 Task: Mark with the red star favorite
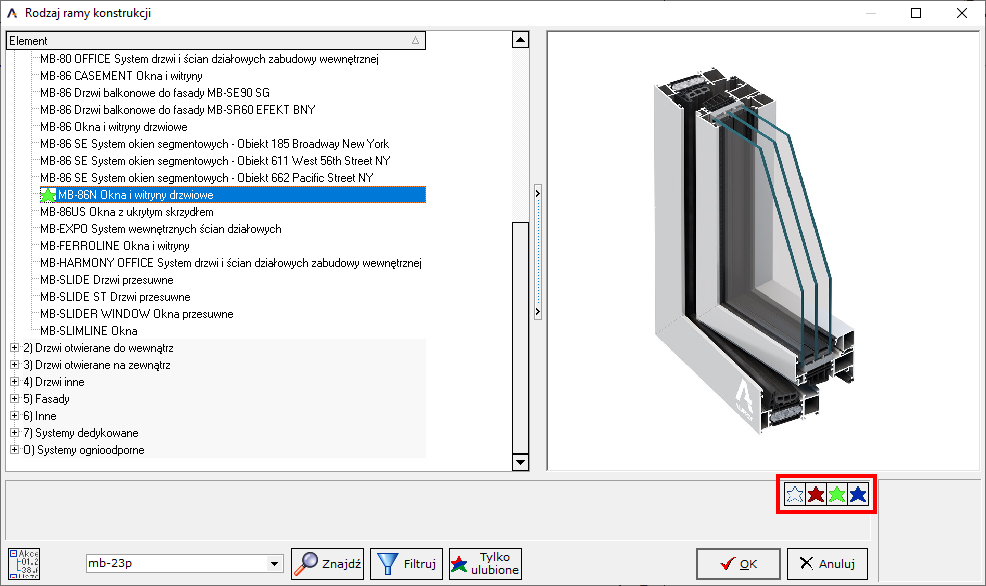click(x=816, y=494)
